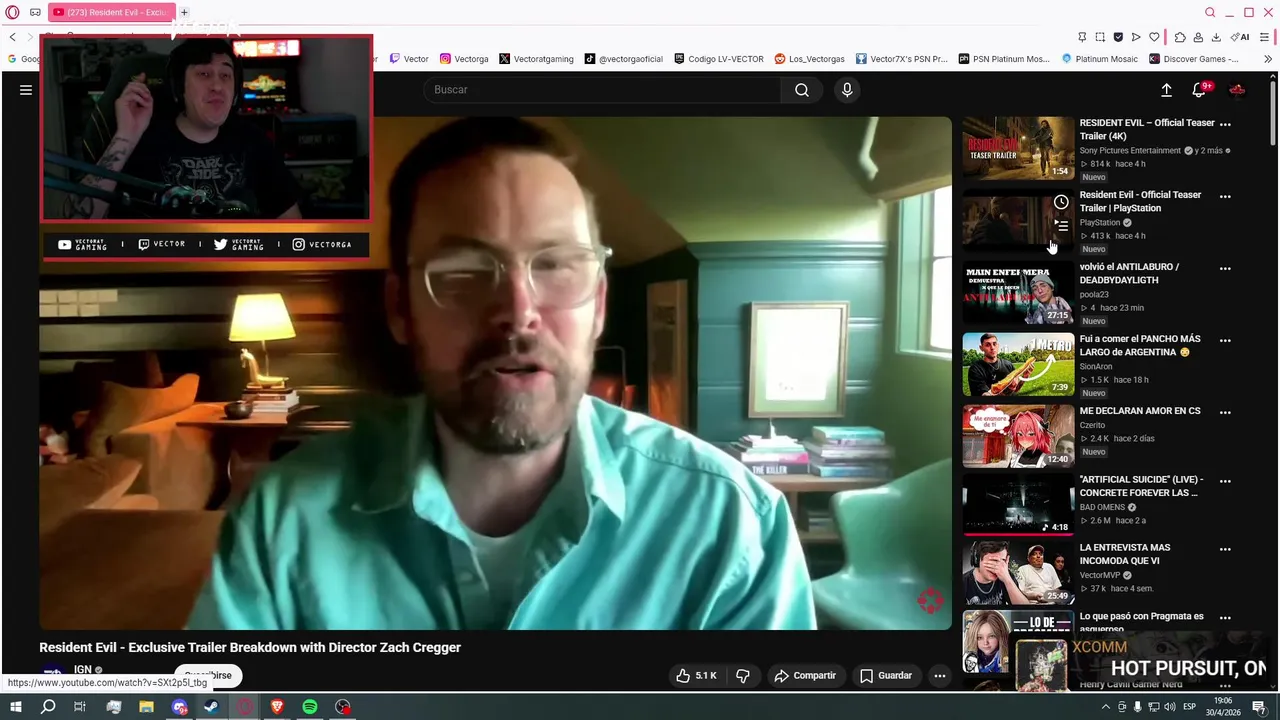Open Opera extensions cube icon
This screenshot has height=720, width=1280.
1180,37
